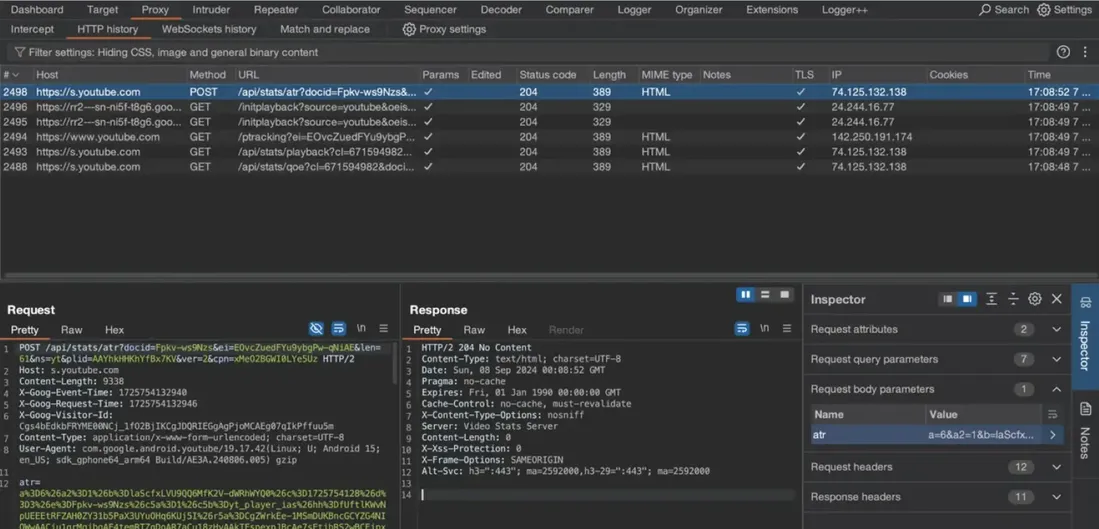
Task: Toggle hide non-printable characters in Request
Action: pyautogui.click(x=316, y=329)
